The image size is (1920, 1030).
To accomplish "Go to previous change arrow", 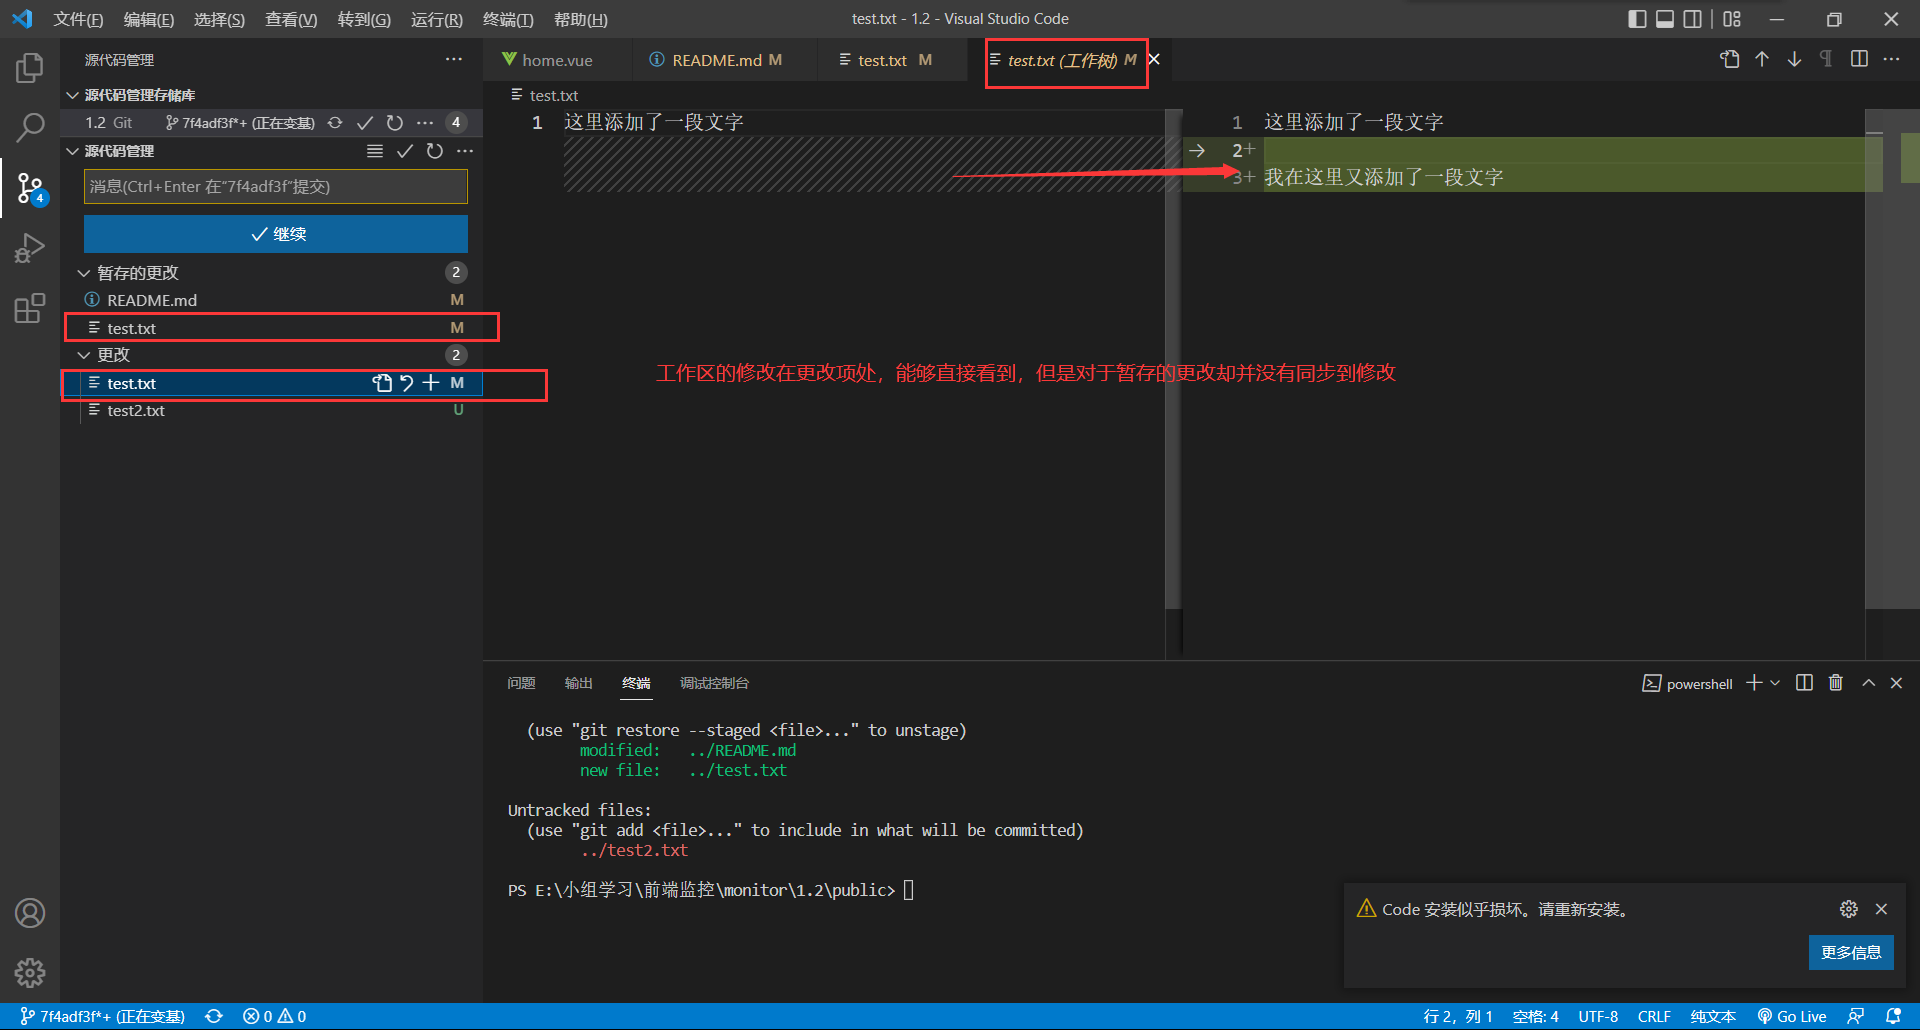I will click(1762, 60).
